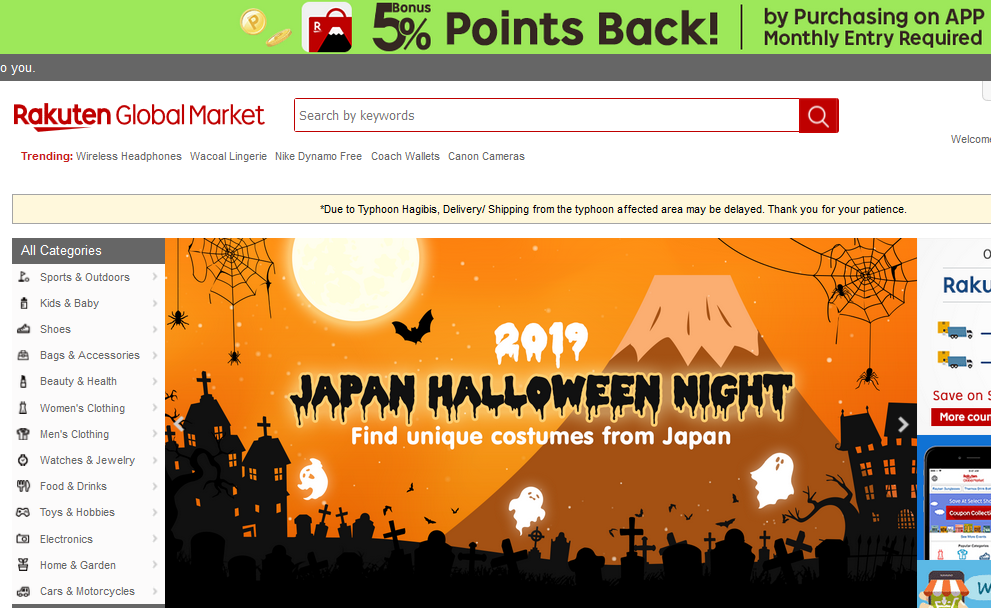991x608 pixels.
Task: Click the Food & Drinks fork icon
Action: (23, 486)
